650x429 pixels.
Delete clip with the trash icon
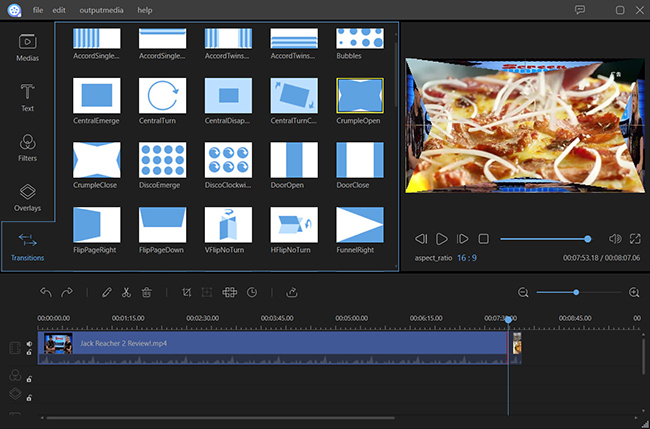point(146,292)
